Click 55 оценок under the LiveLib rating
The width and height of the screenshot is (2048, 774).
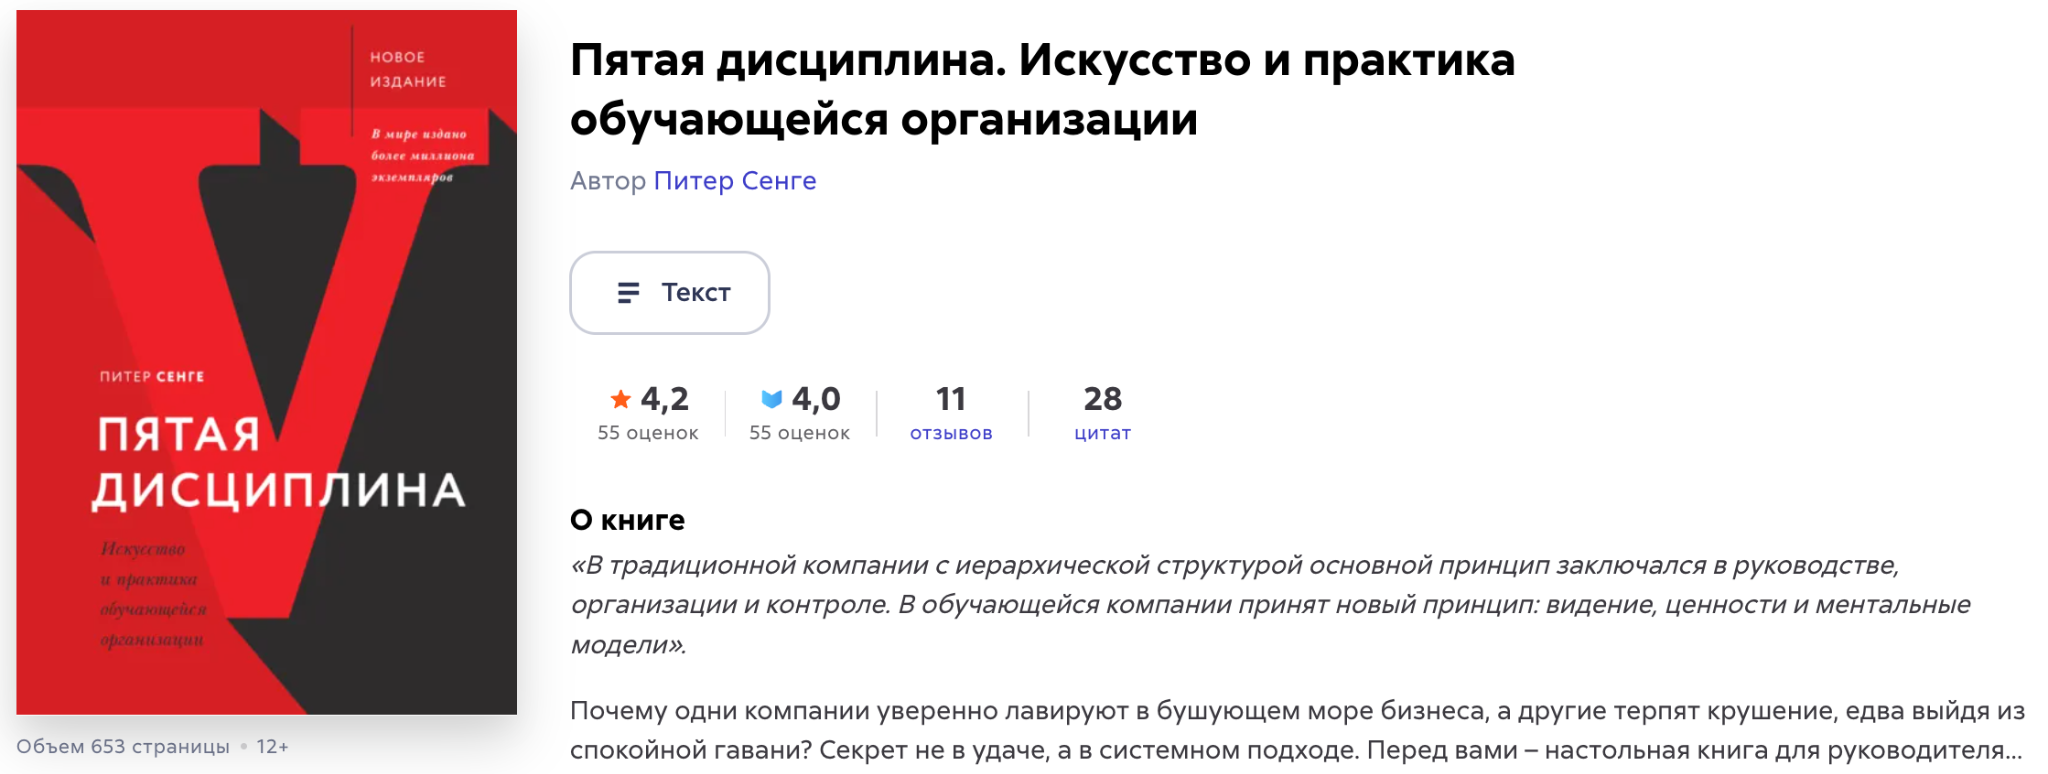(799, 433)
